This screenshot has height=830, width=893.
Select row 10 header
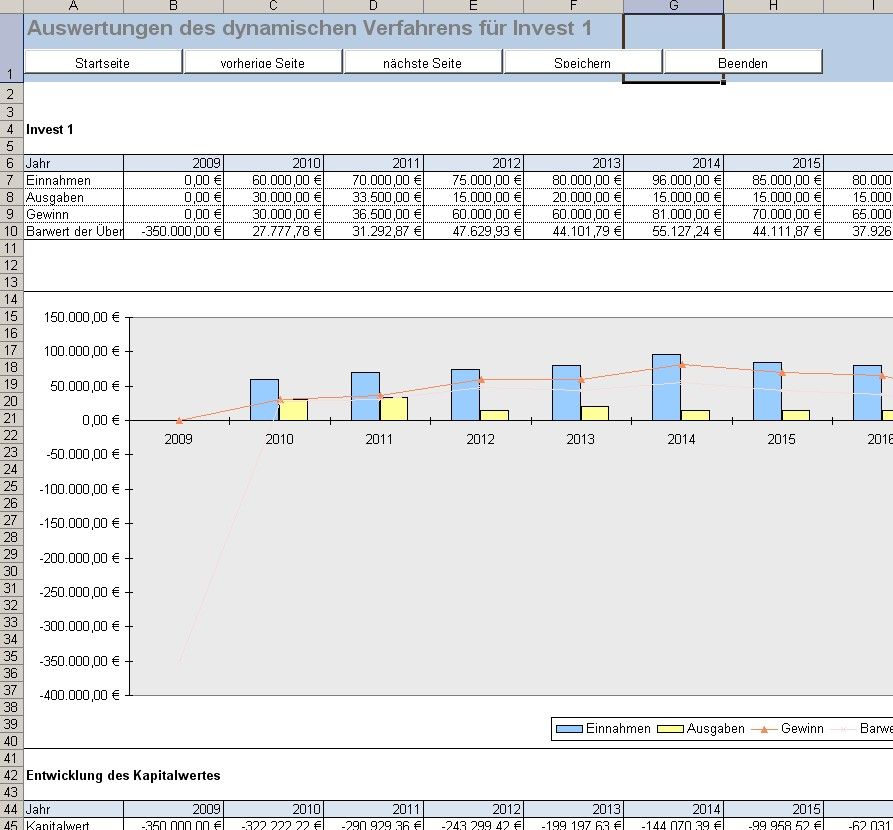(x=11, y=231)
